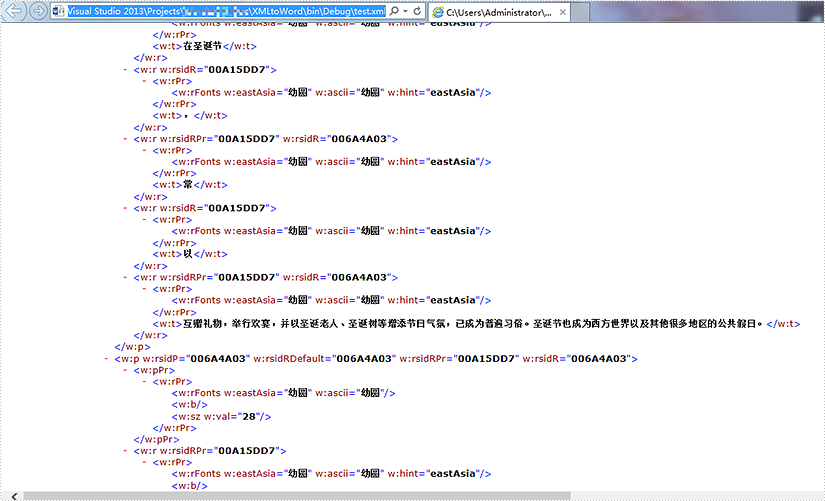Open the address bar autocomplete dropdown arrow
The height and width of the screenshot is (501, 825).
coord(405,11)
